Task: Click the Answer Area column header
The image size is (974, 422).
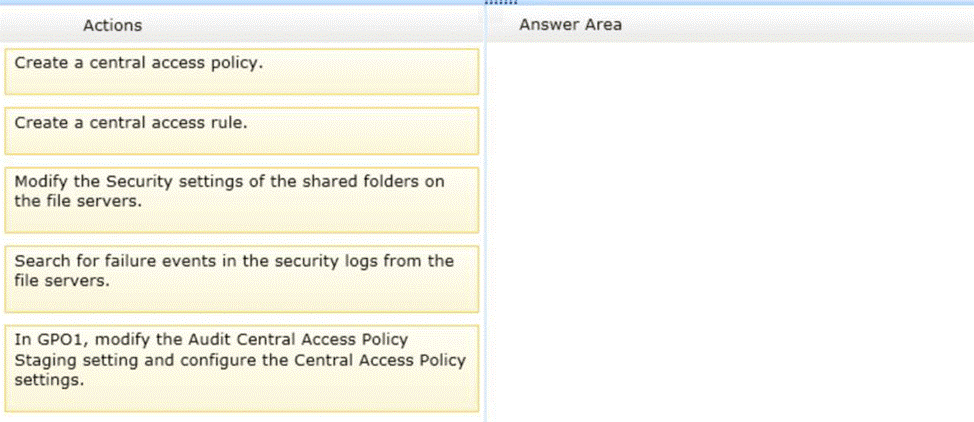Action: pos(570,24)
